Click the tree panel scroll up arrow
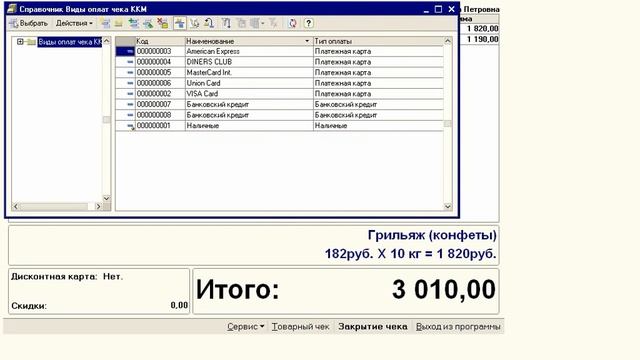Viewport: 640px width, 360px height. [x=107, y=41]
